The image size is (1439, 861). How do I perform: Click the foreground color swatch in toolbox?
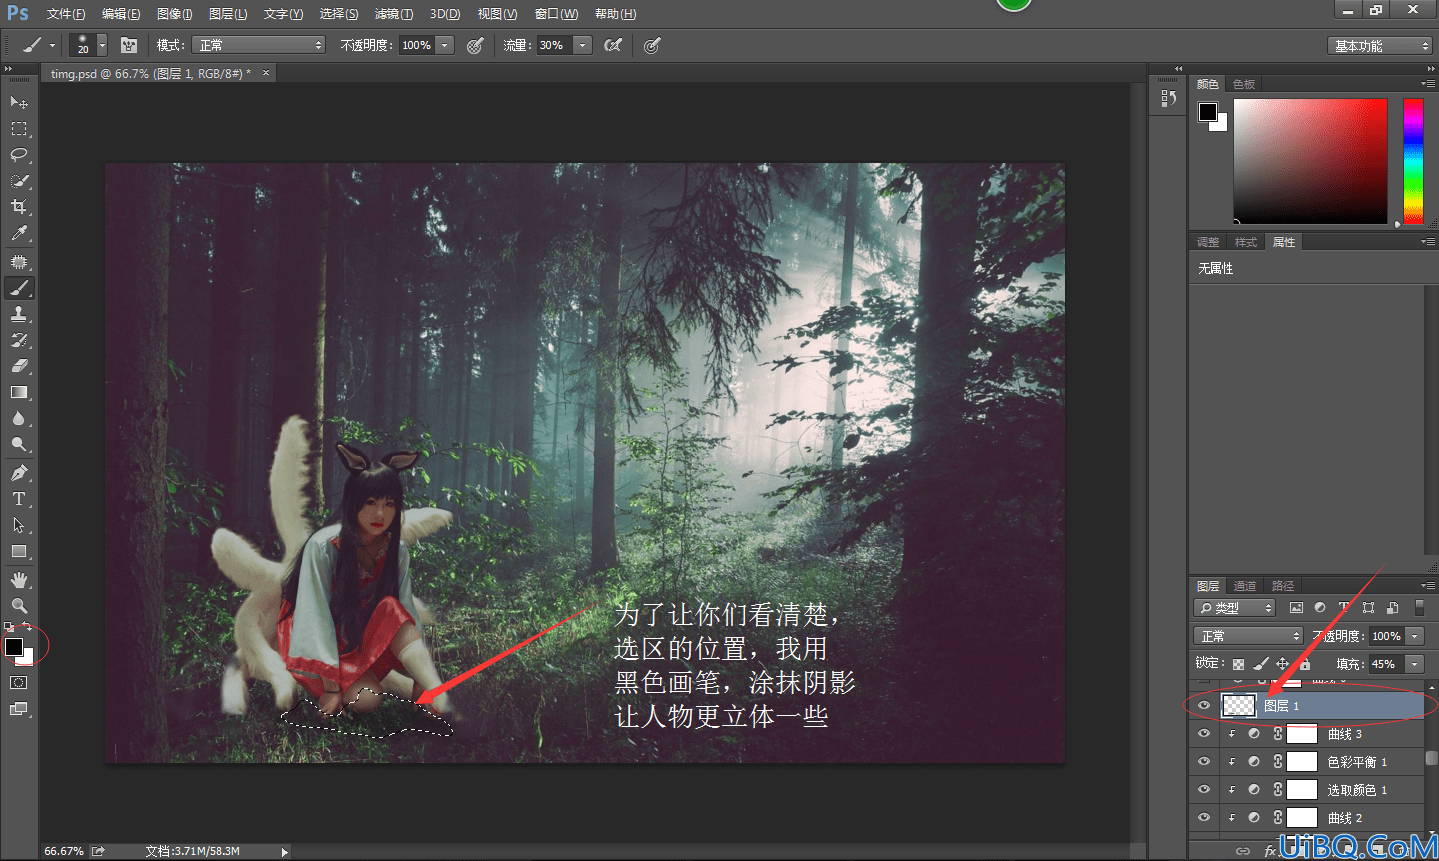tap(14, 647)
